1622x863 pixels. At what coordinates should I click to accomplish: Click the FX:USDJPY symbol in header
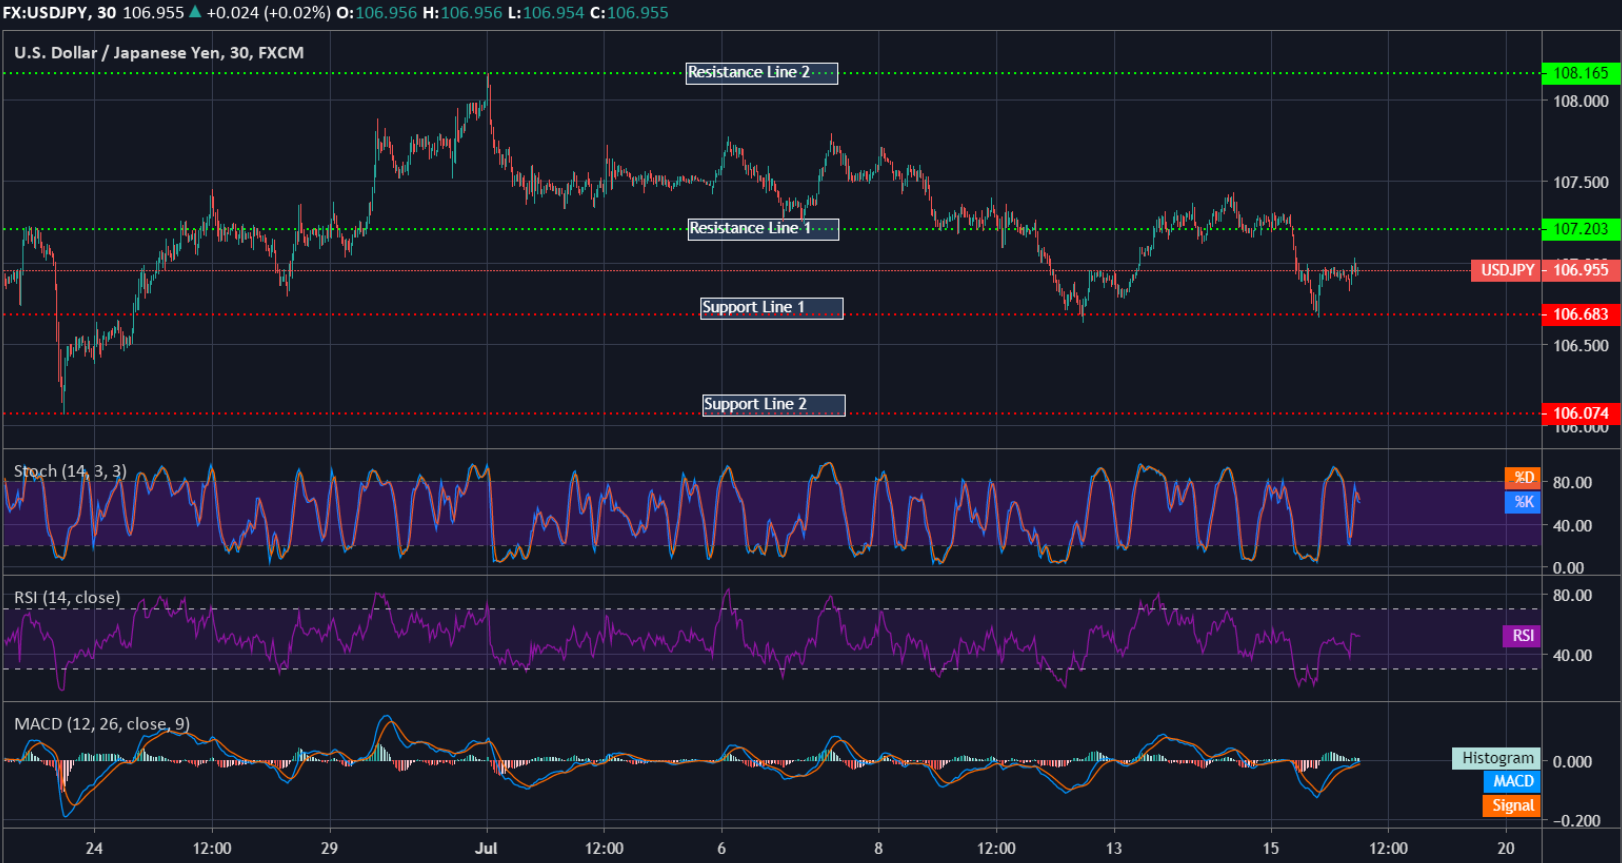click(44, 13)
